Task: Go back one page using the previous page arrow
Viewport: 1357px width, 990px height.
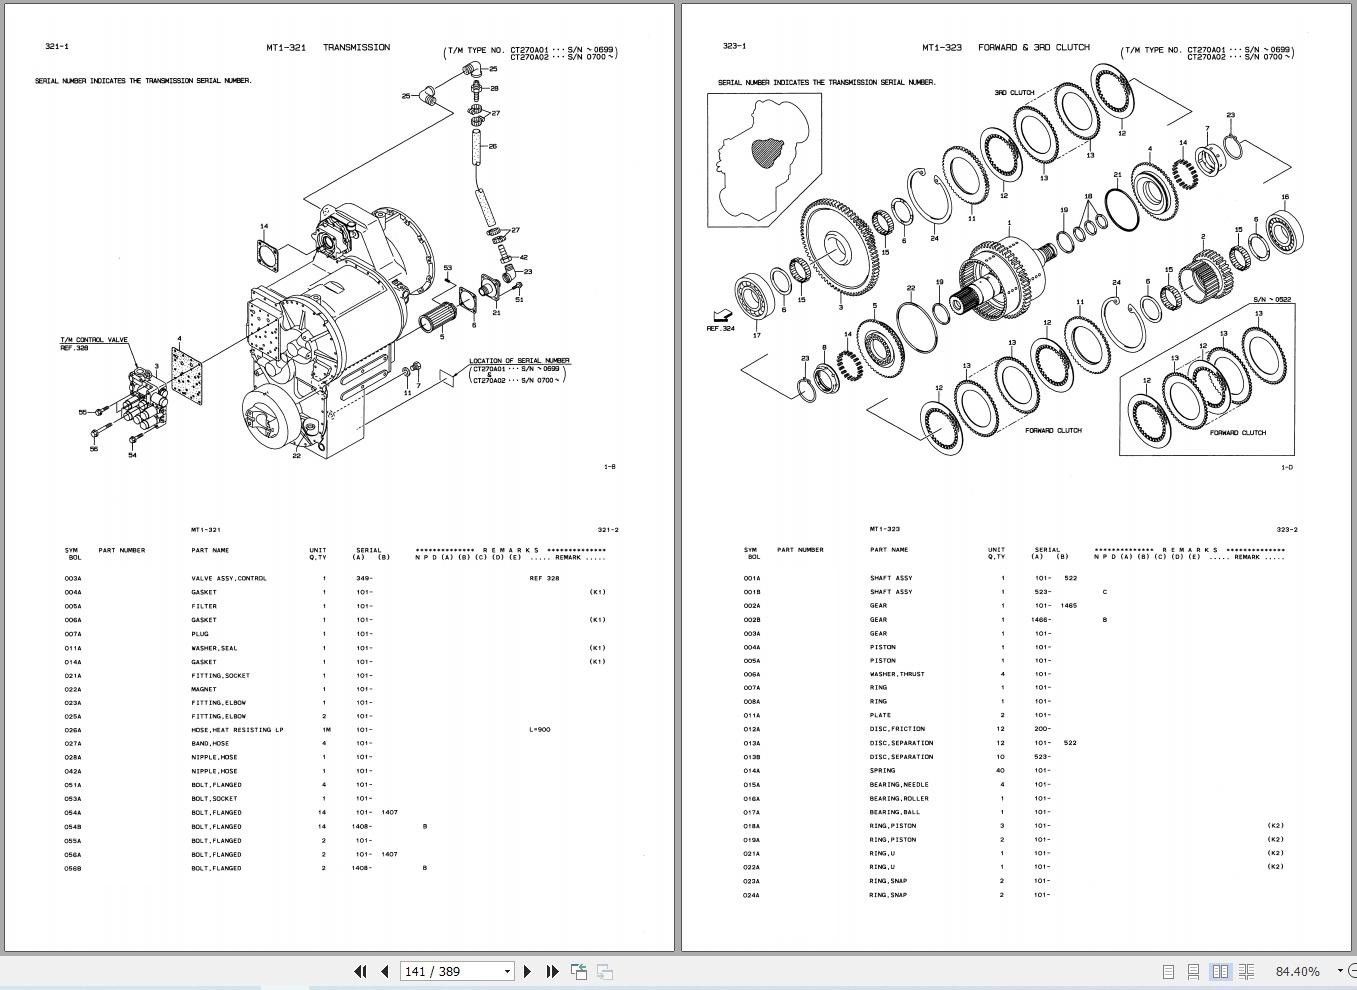Action: [385, 971]
